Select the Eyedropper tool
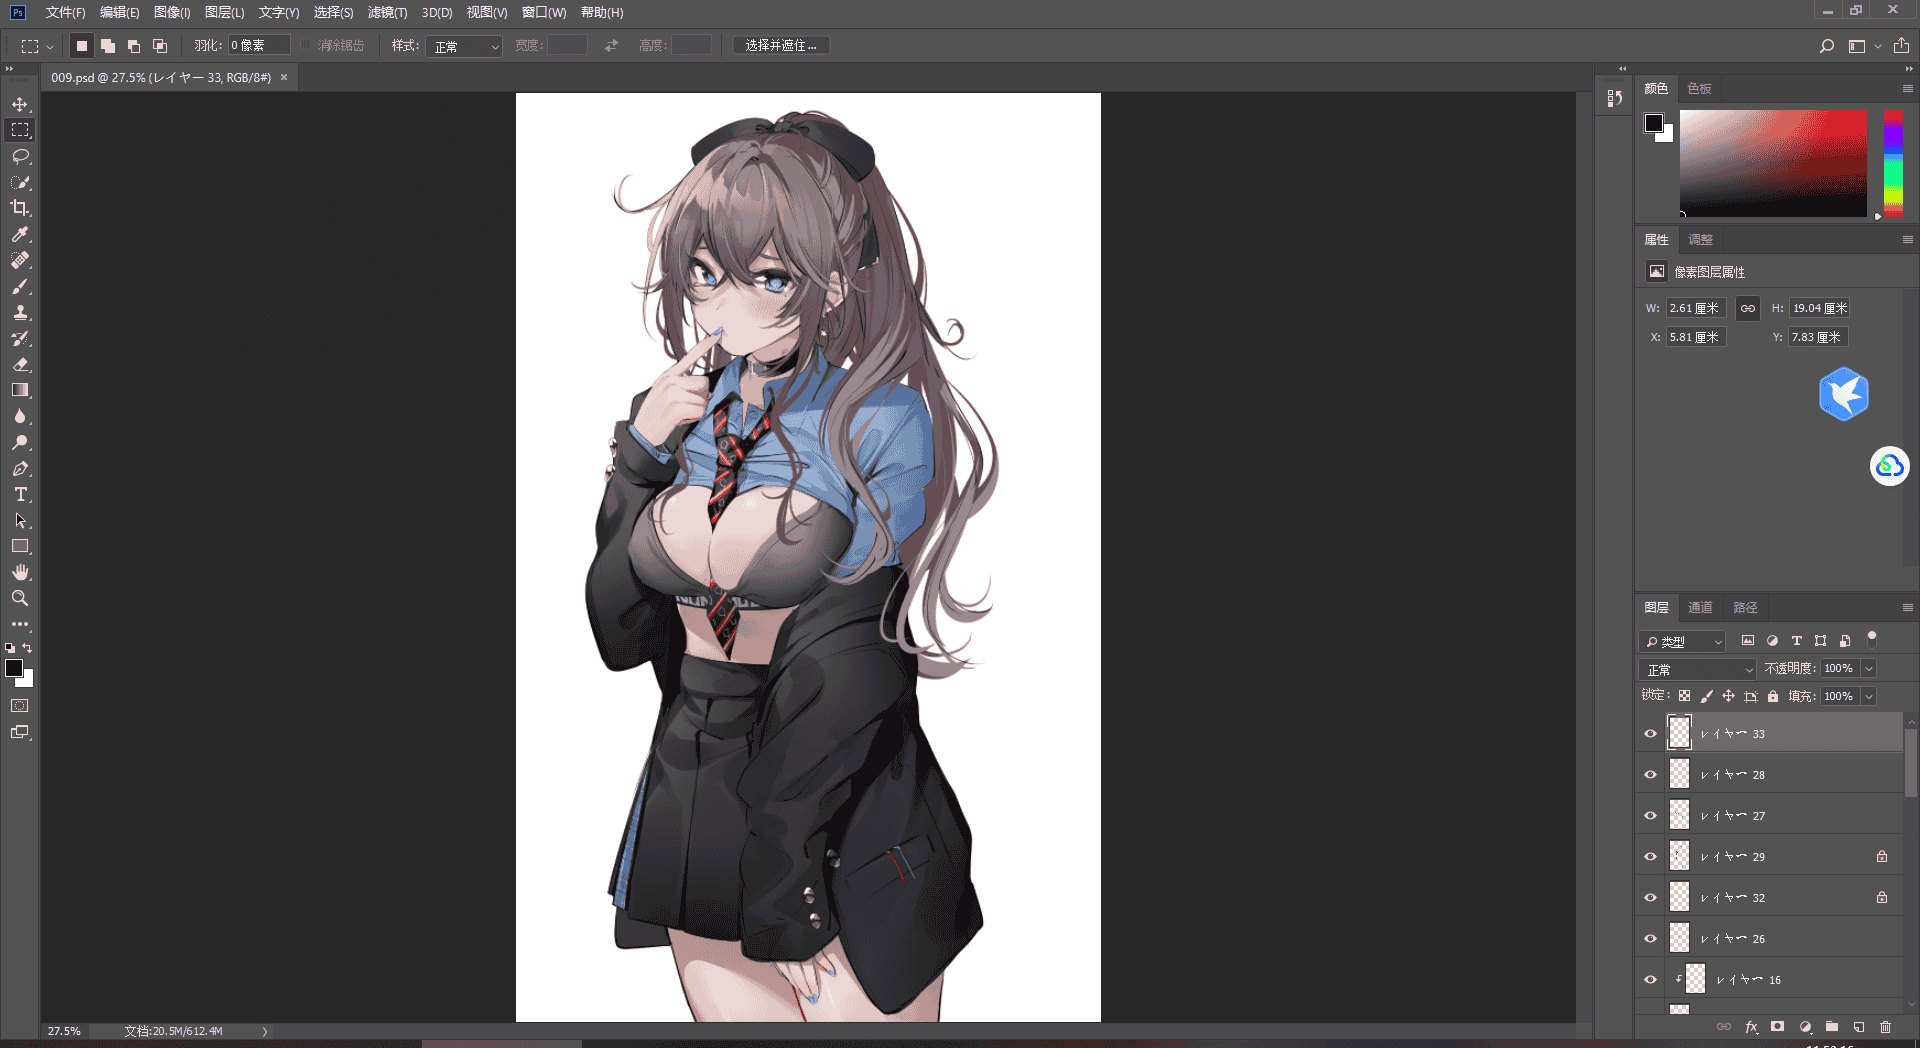1920x1048 pixels. pyautogui.click(x=20, y=234)
